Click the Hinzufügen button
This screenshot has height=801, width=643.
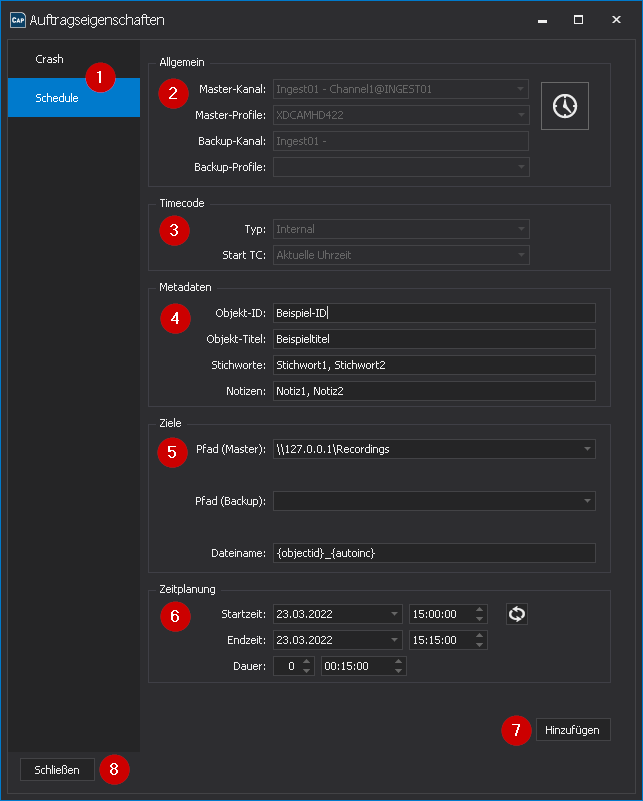tap(573, 730)
